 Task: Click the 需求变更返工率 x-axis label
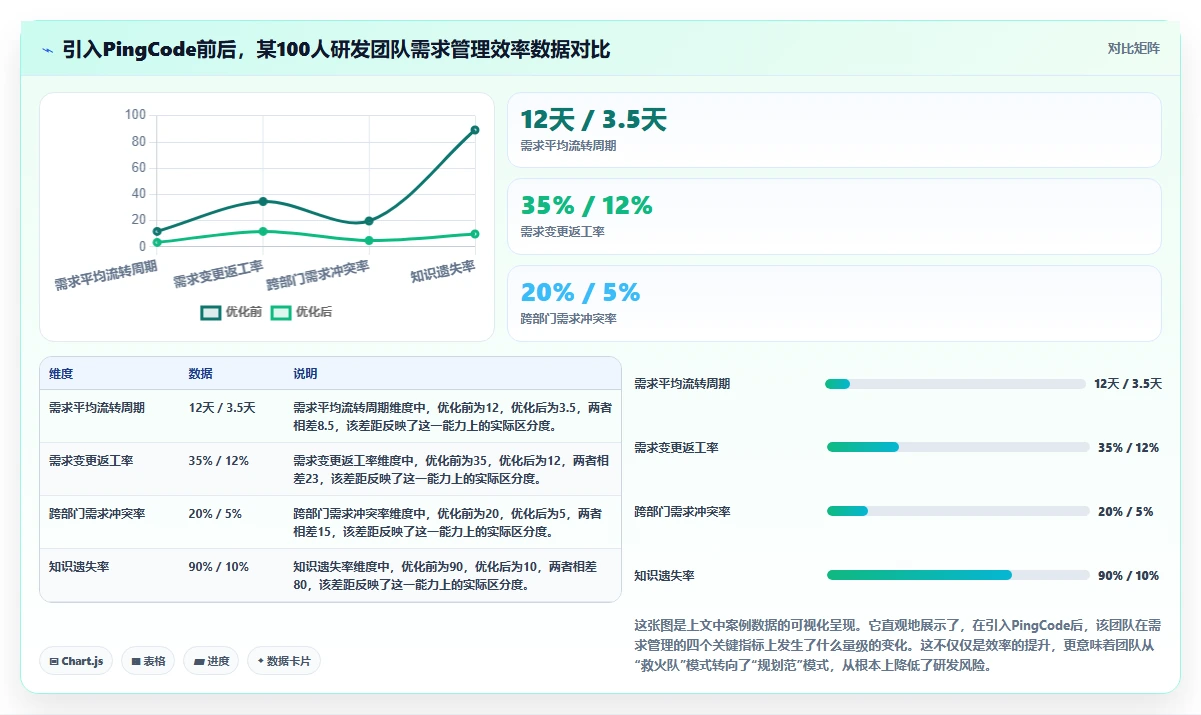(219, 274)
